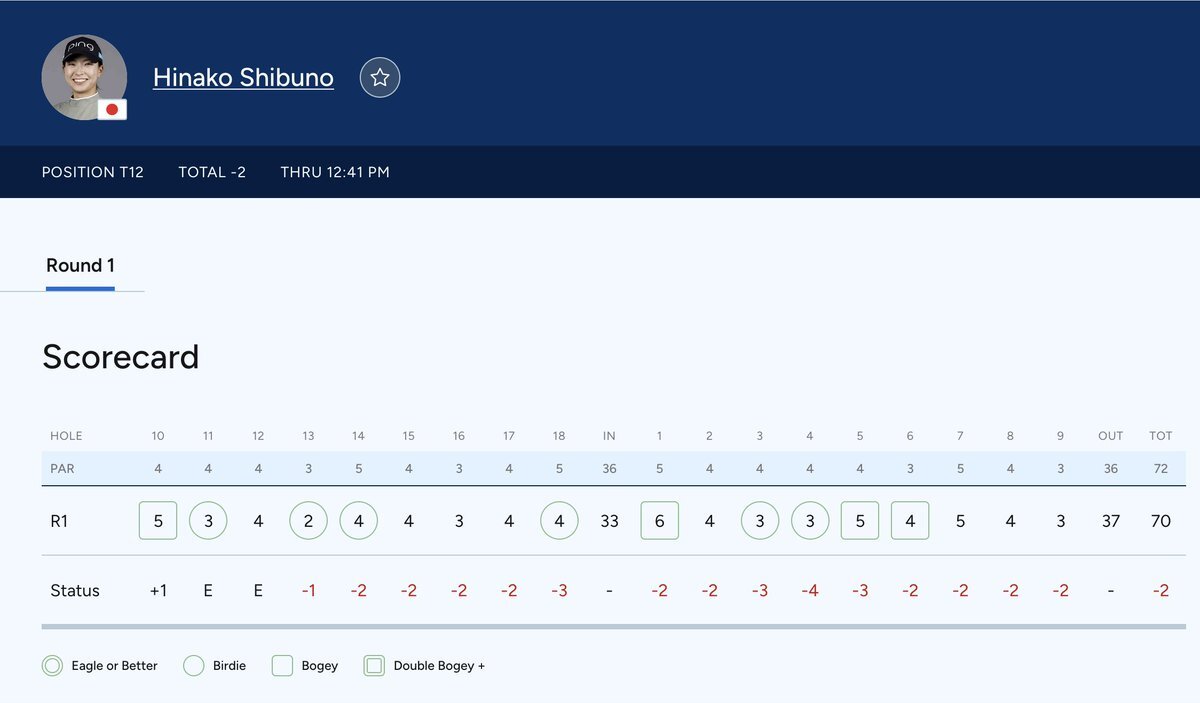
Task: Click the Scorecard heading
Action: click(x=121, y=357)
